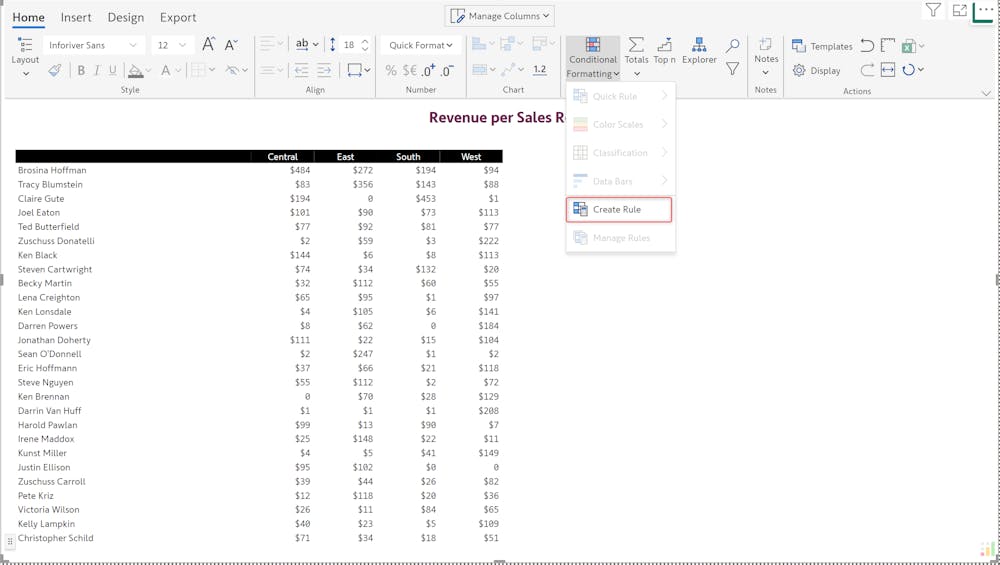Image resolution: width=1000 pixels, height=565 pixels.
Task: Click the fill color bucket swatch
Action: coord(135,70)
